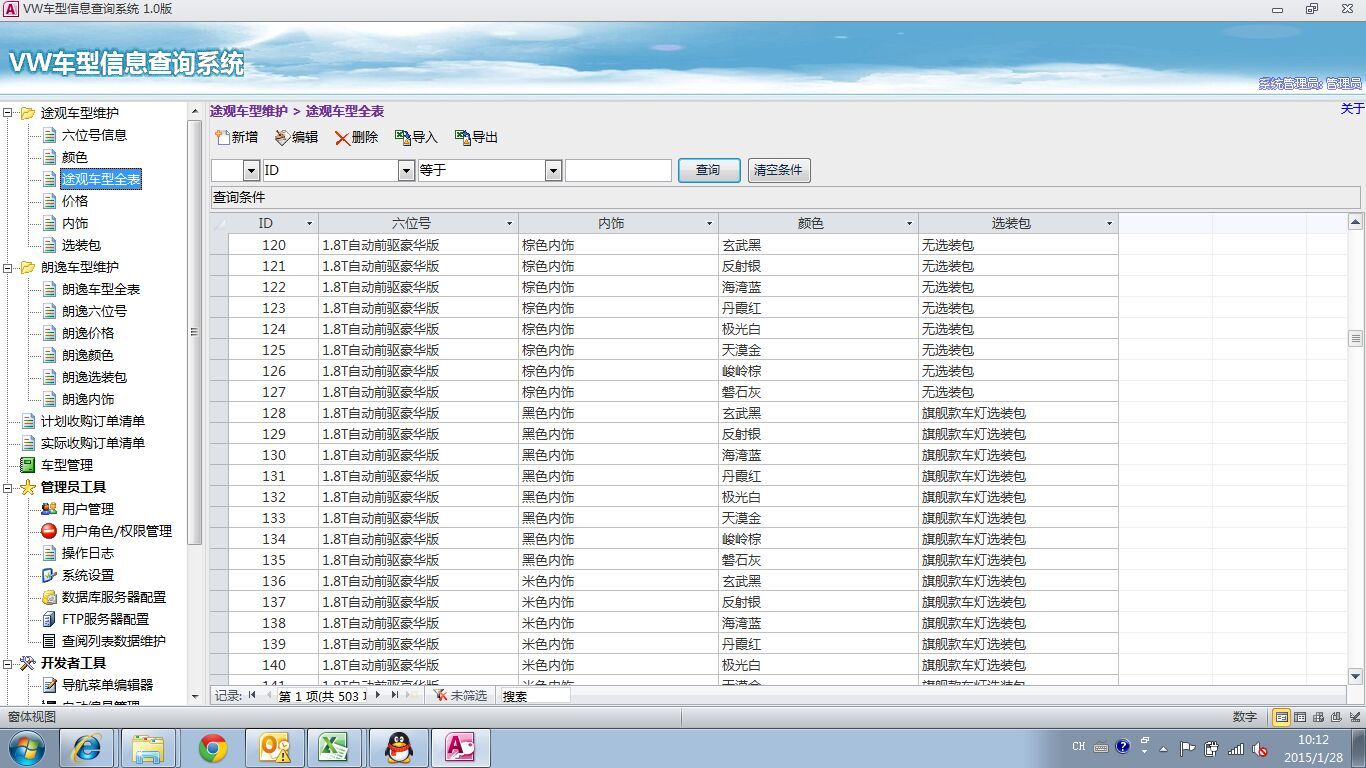Click the green 车型管理 icon
Image resolution: width=1366 pixels, height=768 pixels.
28,465
